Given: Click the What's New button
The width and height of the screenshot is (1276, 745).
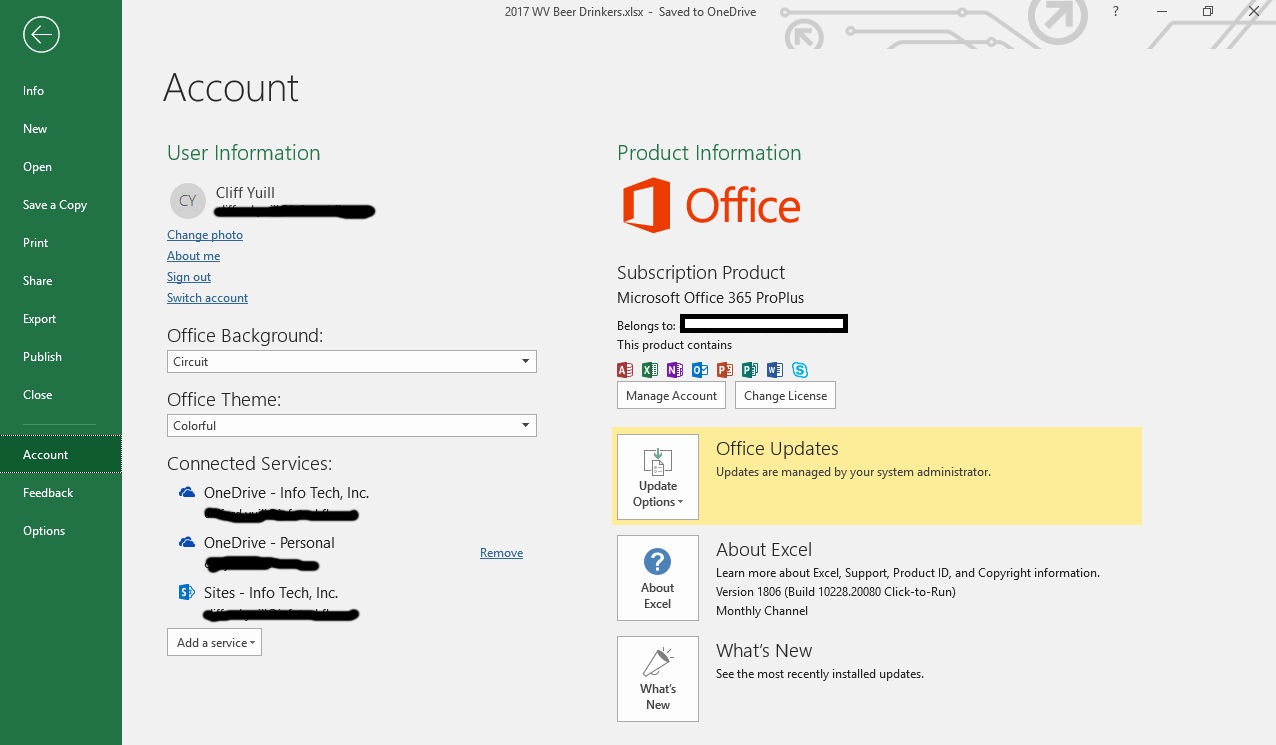Looking at the screenshot, I should [658, 679].
